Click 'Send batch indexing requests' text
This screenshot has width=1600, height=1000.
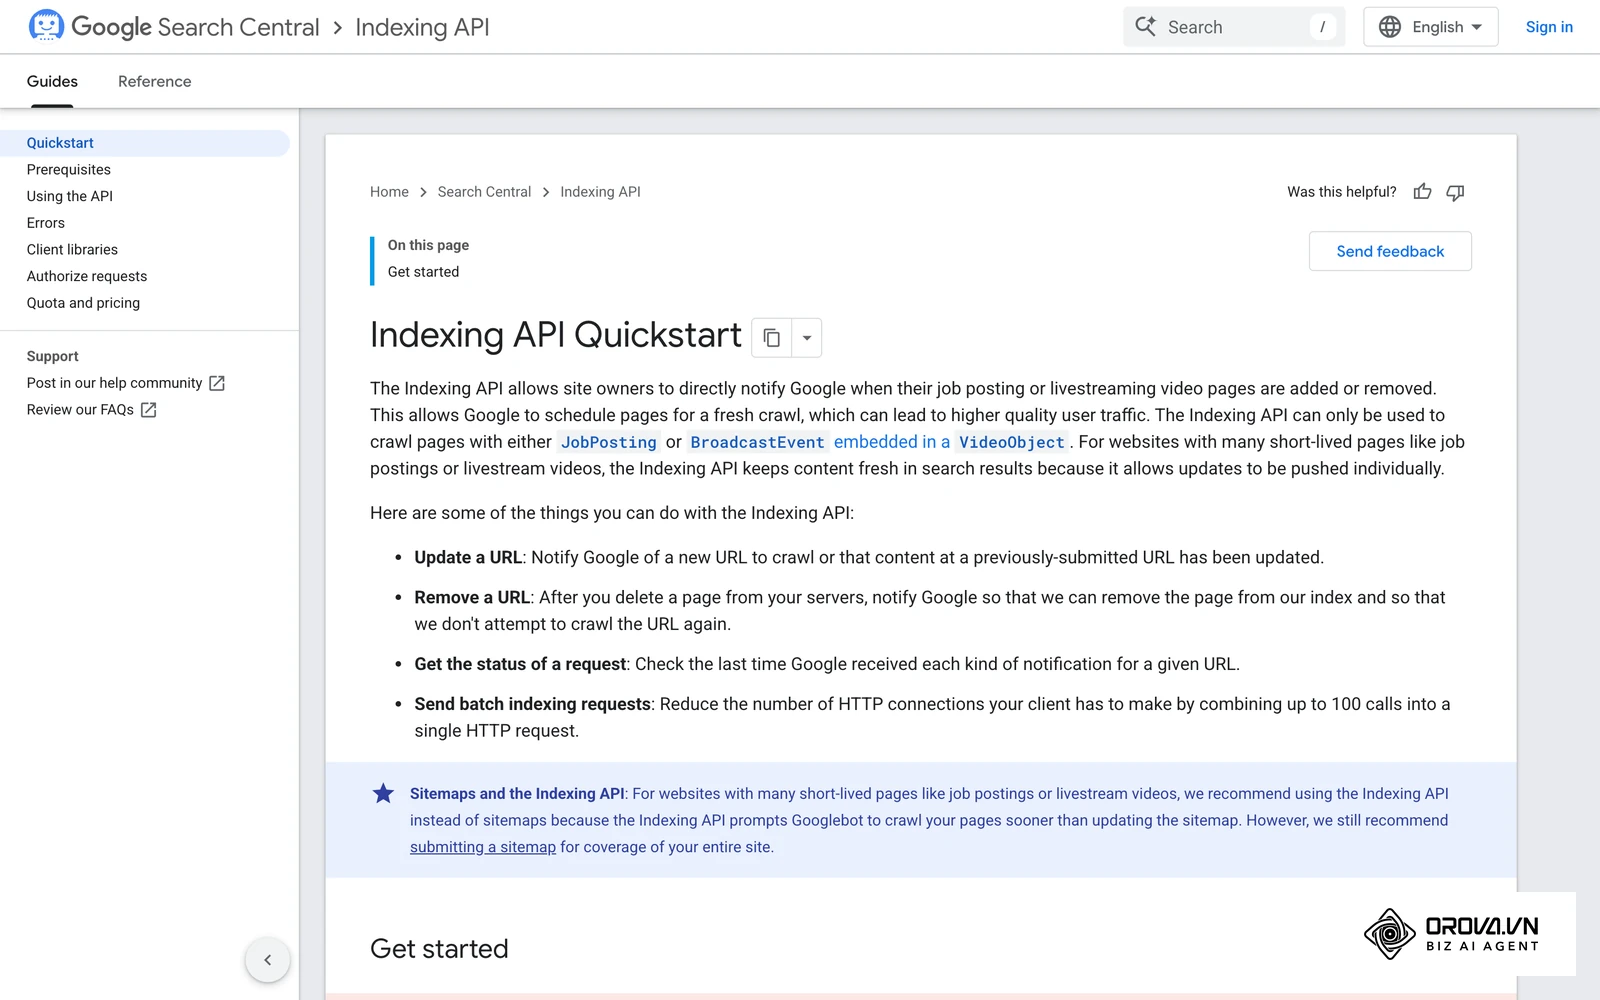tap(533, 704)
